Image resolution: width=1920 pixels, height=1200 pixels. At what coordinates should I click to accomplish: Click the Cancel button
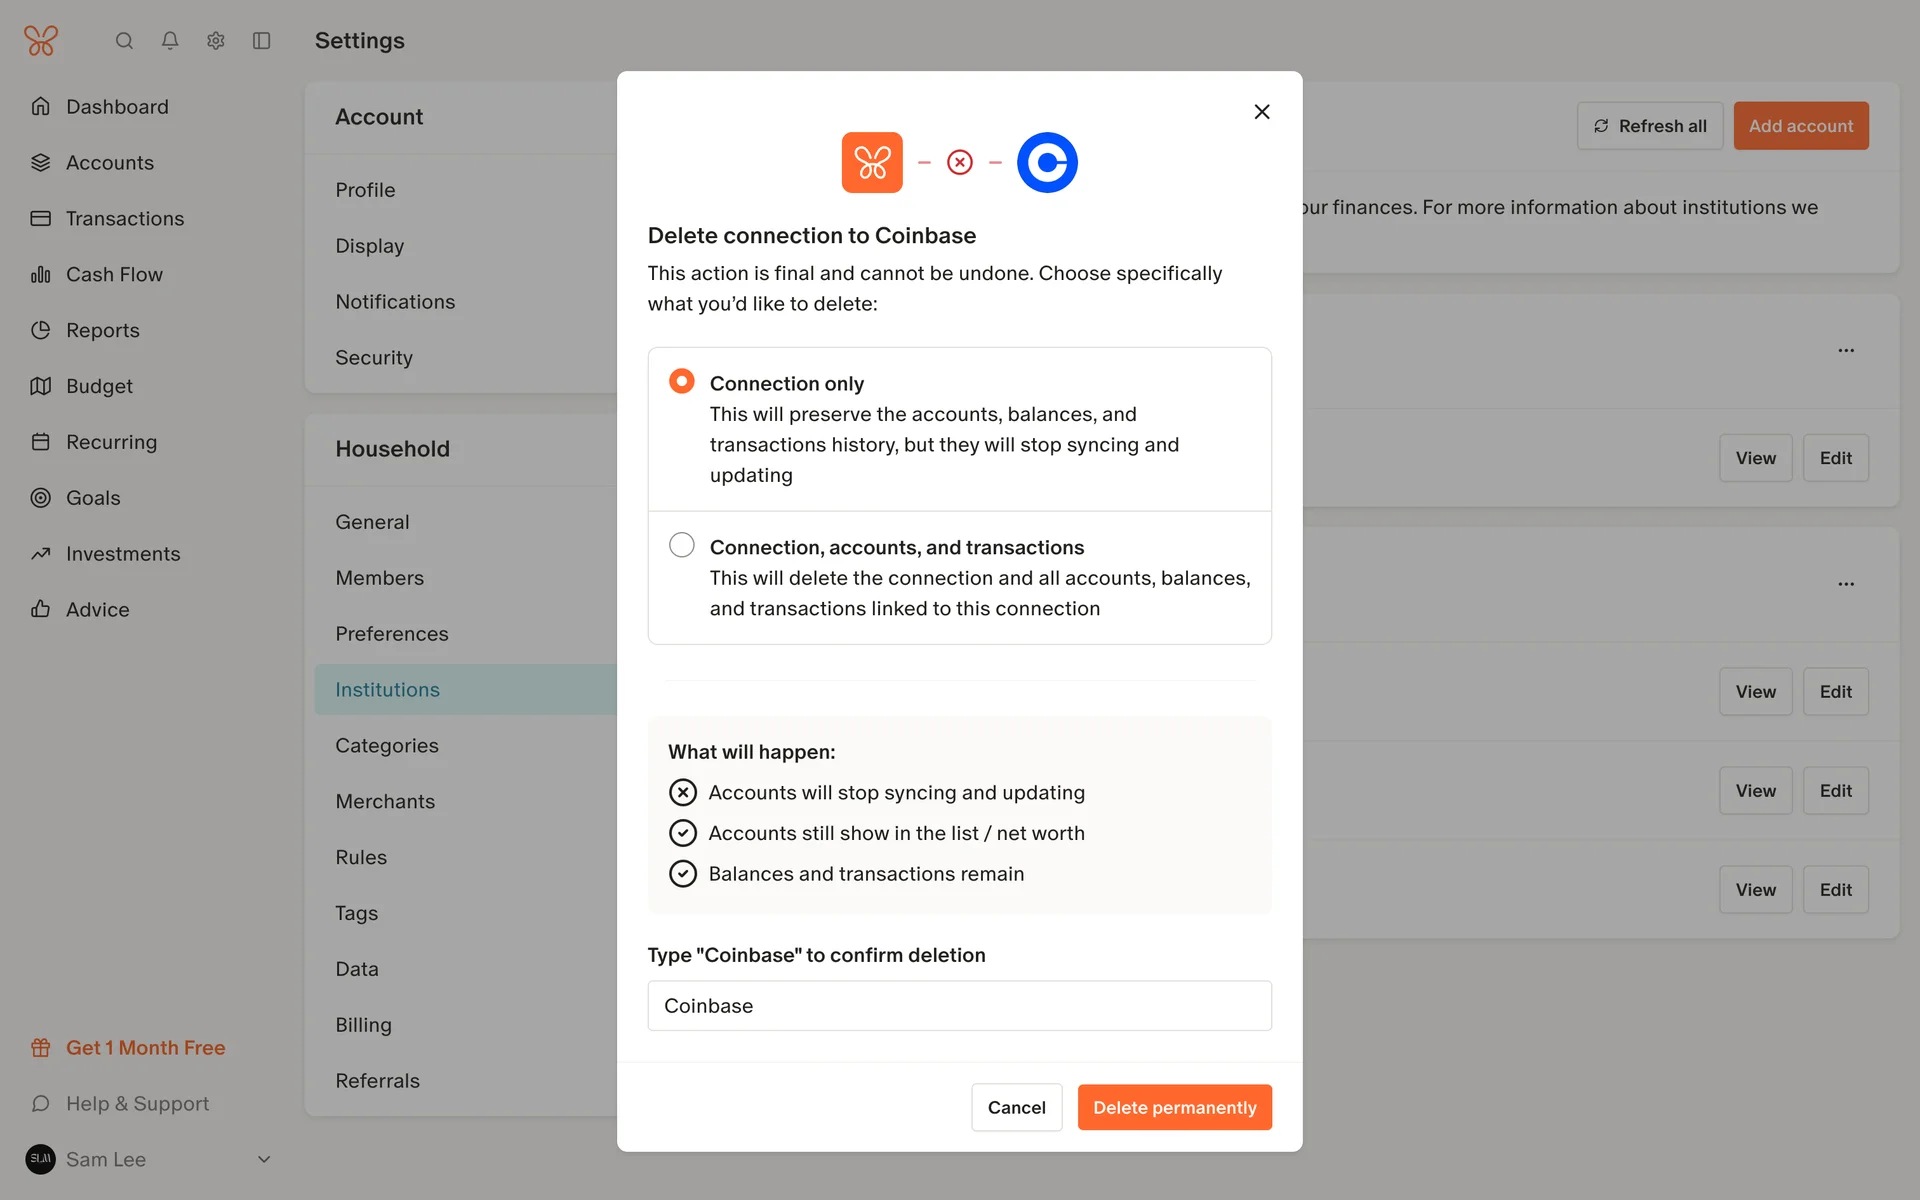(x=1016, y=1108)
